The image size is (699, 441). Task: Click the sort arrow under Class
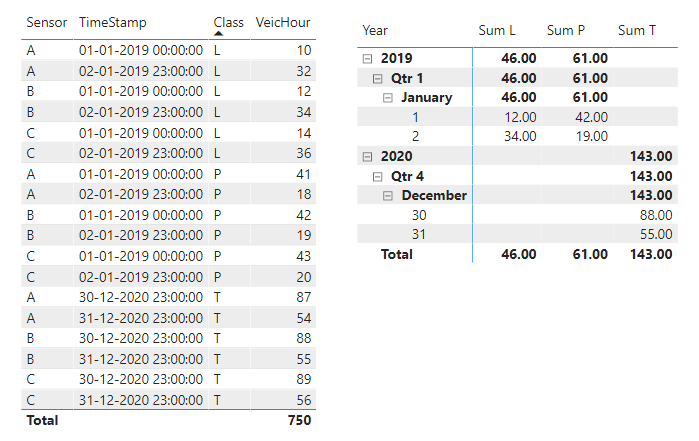pyautogui.click(x=218, y=33)
